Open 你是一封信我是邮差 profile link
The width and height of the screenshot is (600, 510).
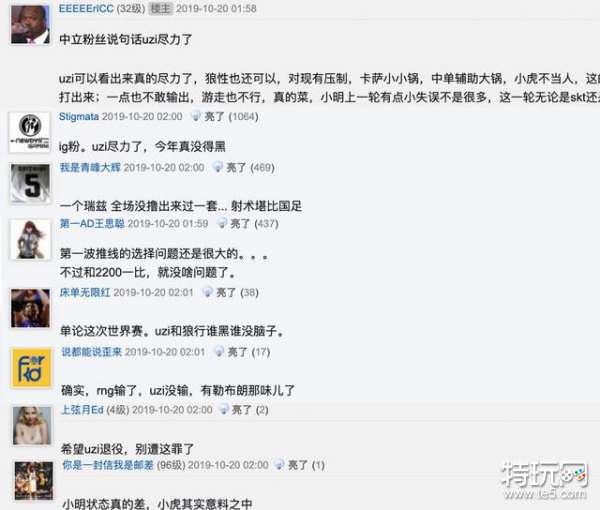[108, 465]
